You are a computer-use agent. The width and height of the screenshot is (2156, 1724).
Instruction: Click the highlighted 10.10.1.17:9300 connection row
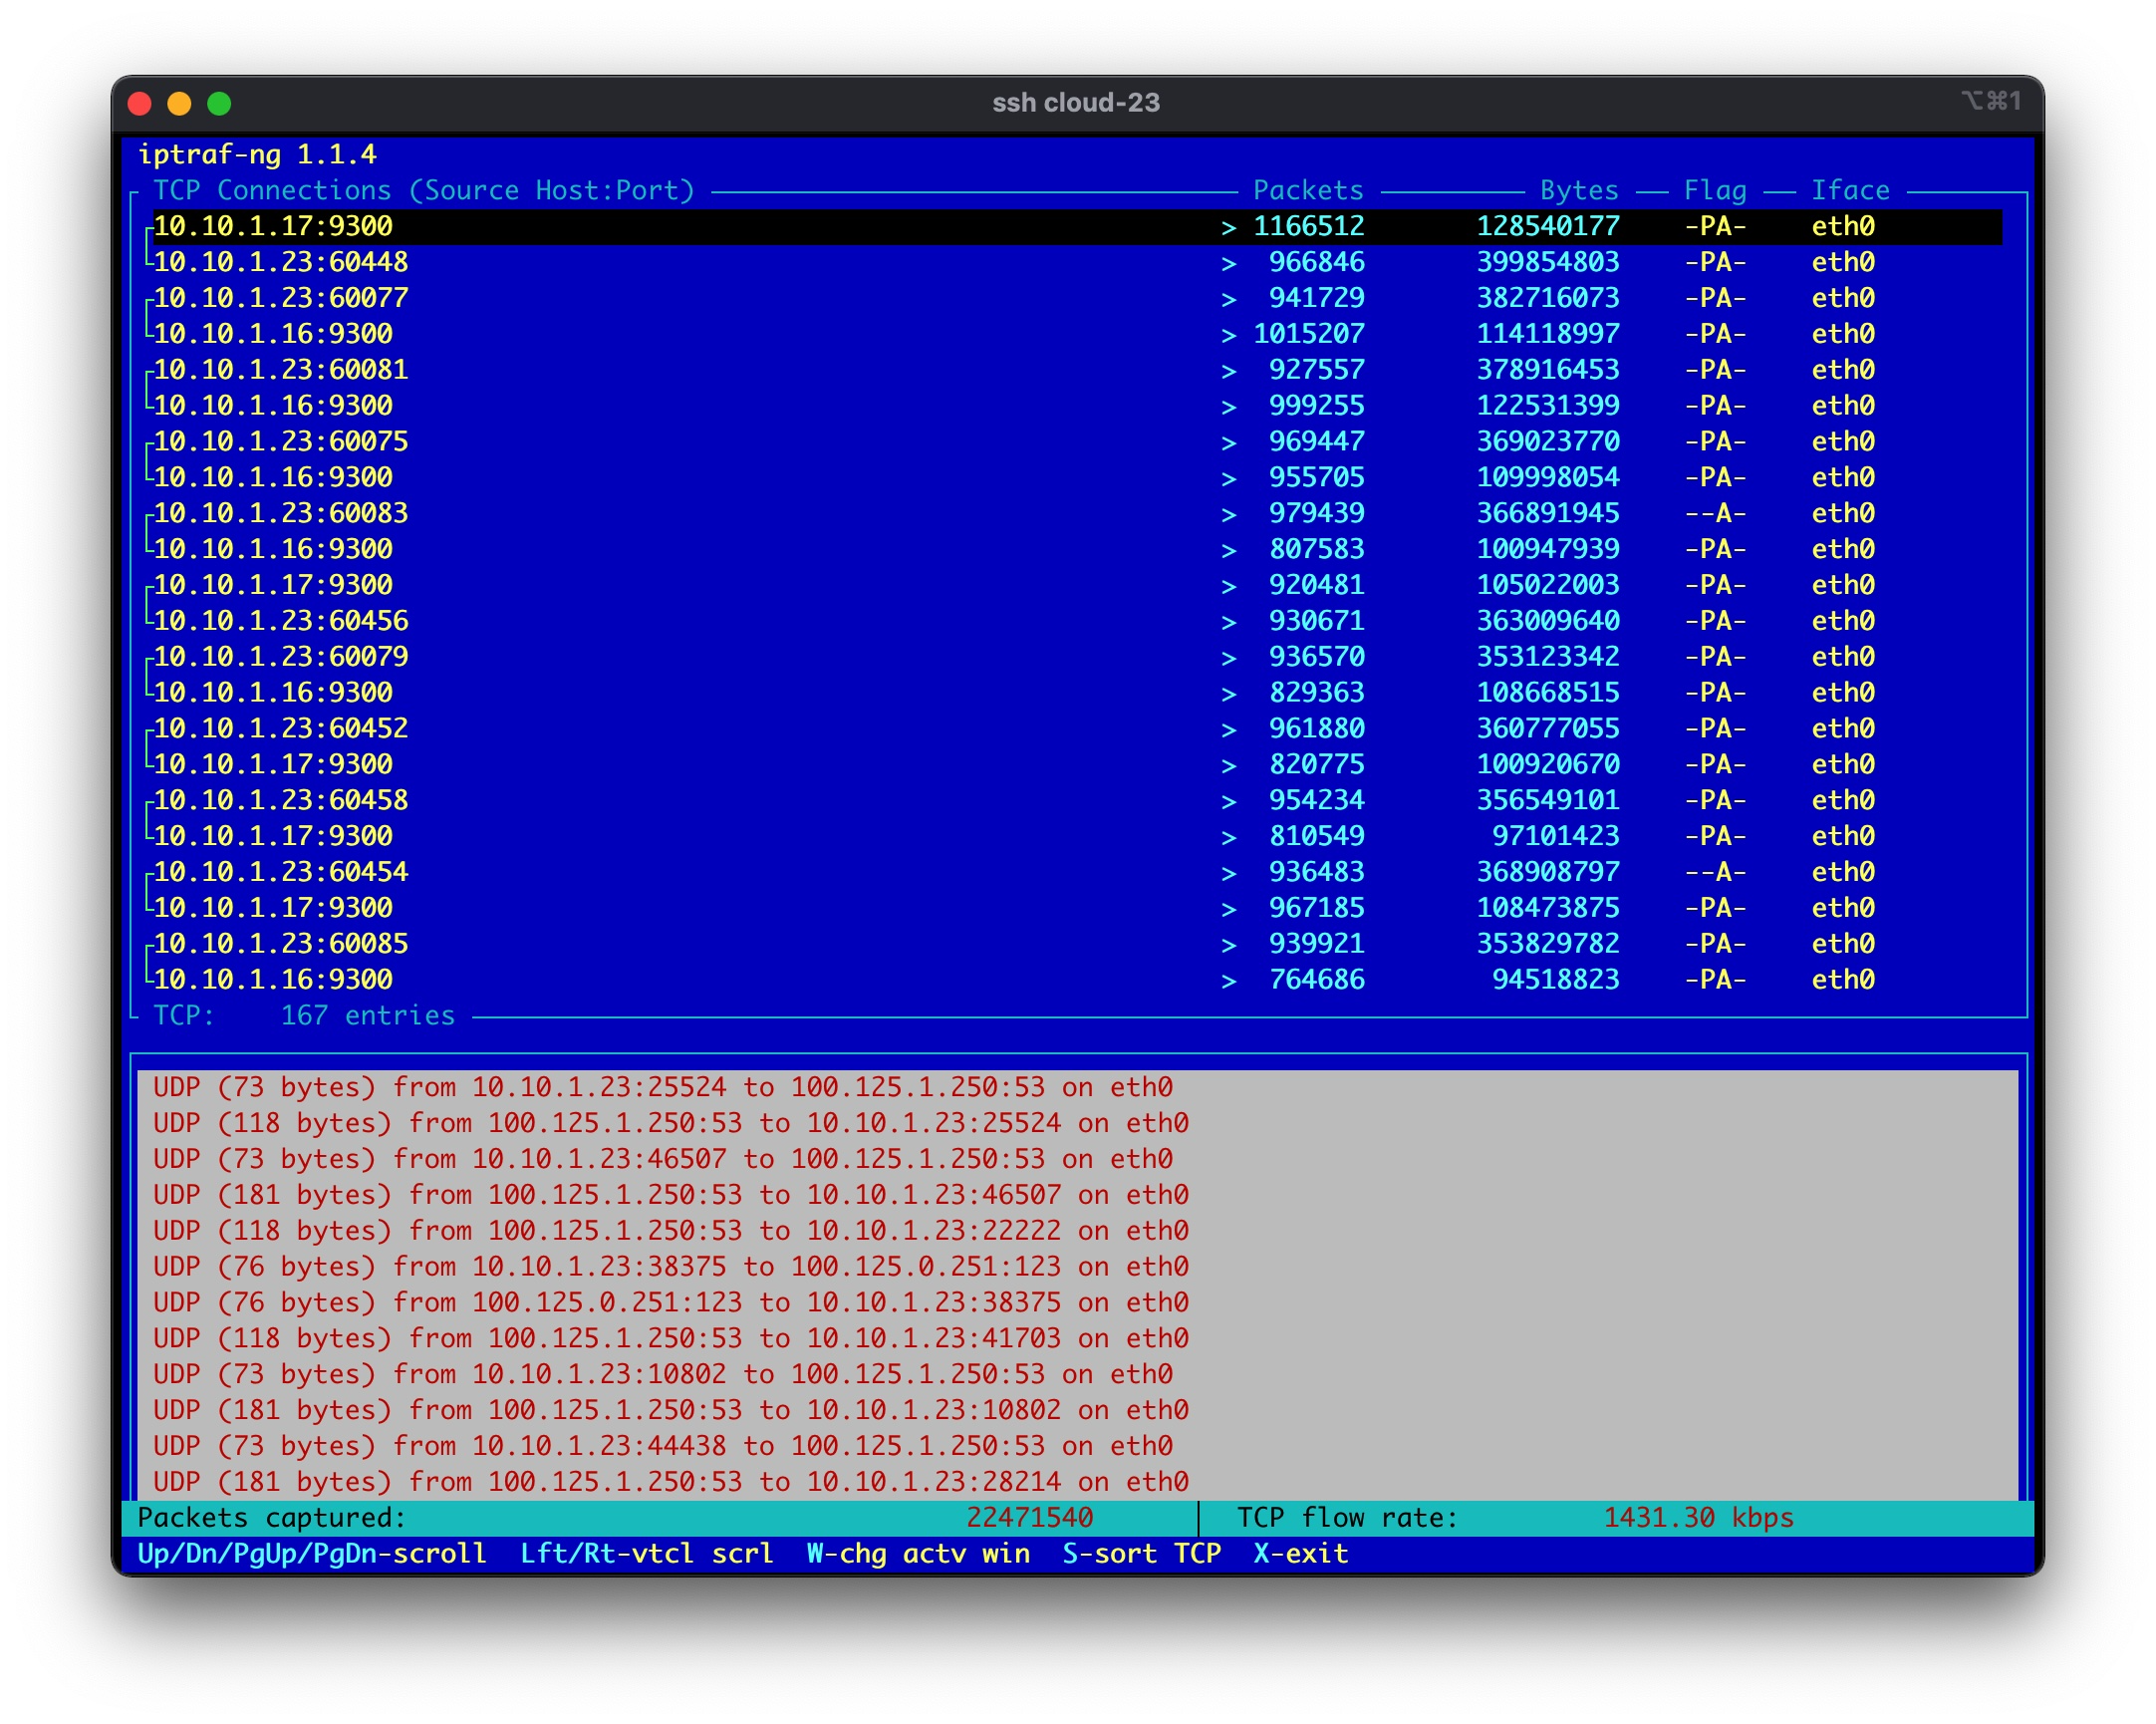[x=273, y=226]
